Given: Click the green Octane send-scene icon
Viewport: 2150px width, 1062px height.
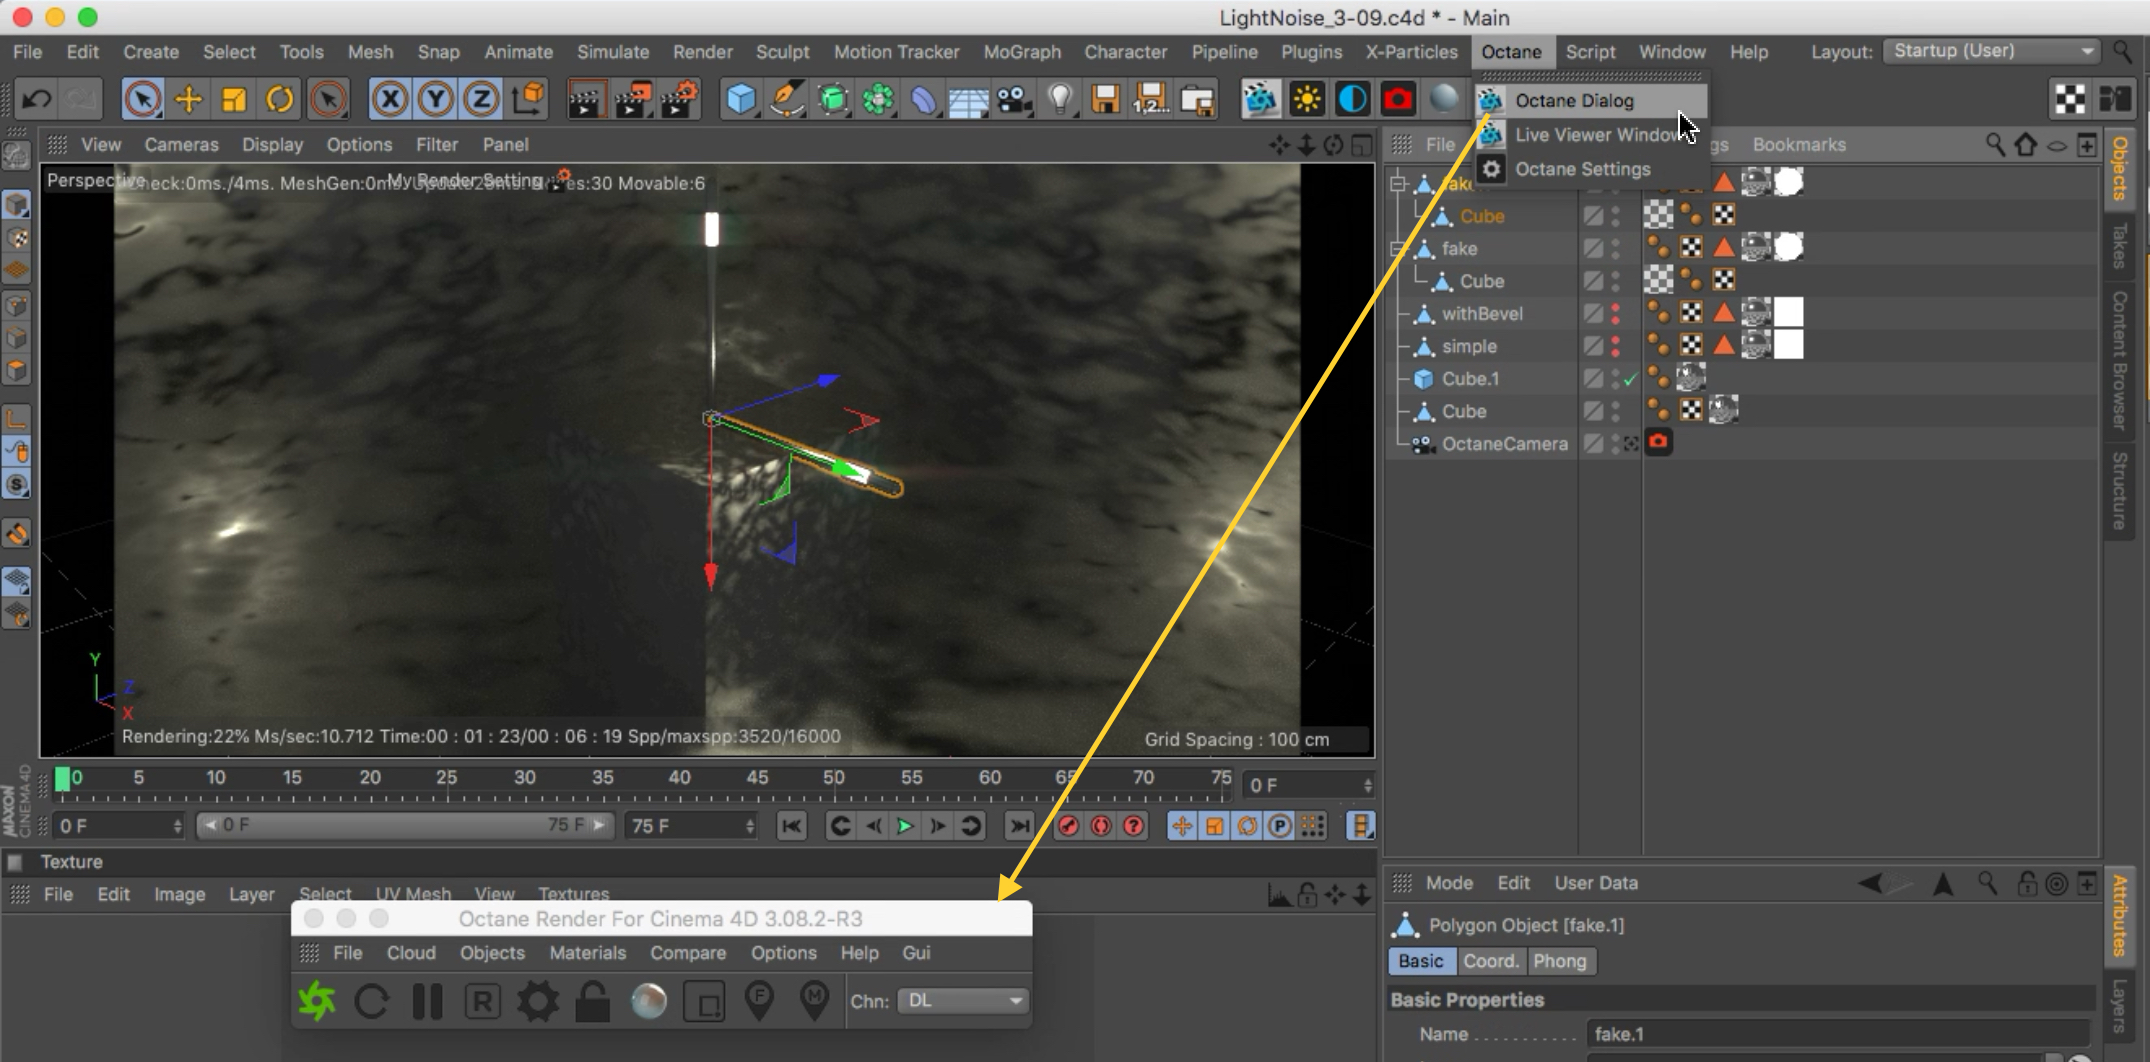Looking at the screenshot, I should 317,1000.
